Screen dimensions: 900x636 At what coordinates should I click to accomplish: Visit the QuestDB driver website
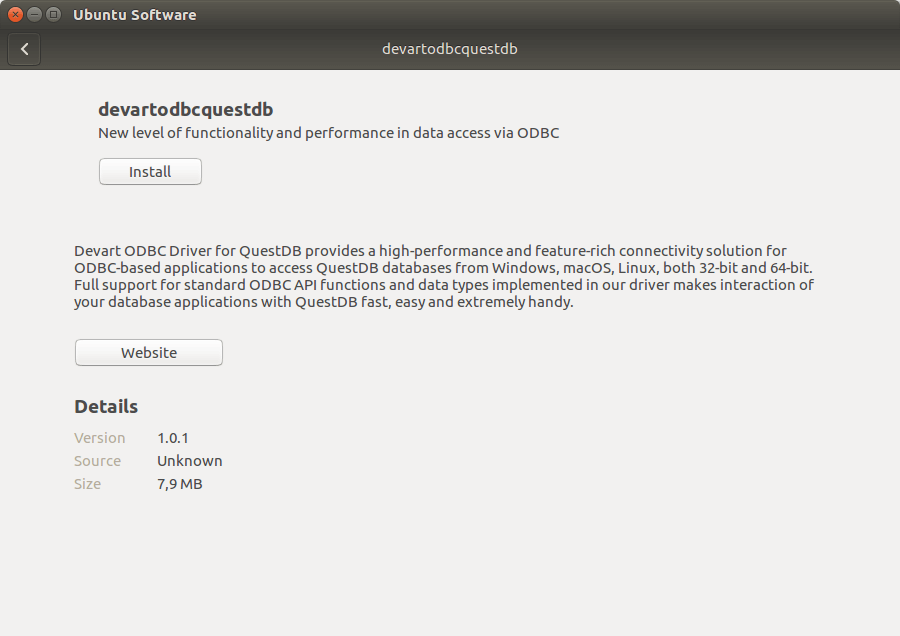coord(148,352)
